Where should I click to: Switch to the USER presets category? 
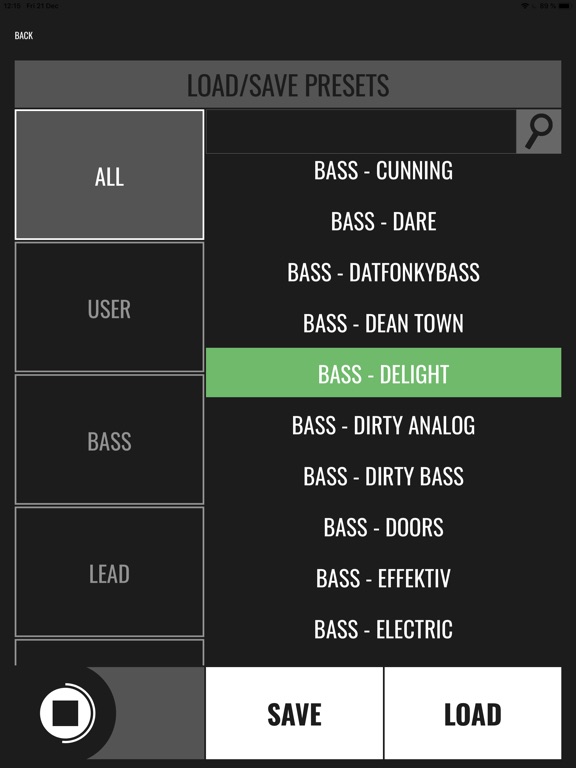click(109, 307)
